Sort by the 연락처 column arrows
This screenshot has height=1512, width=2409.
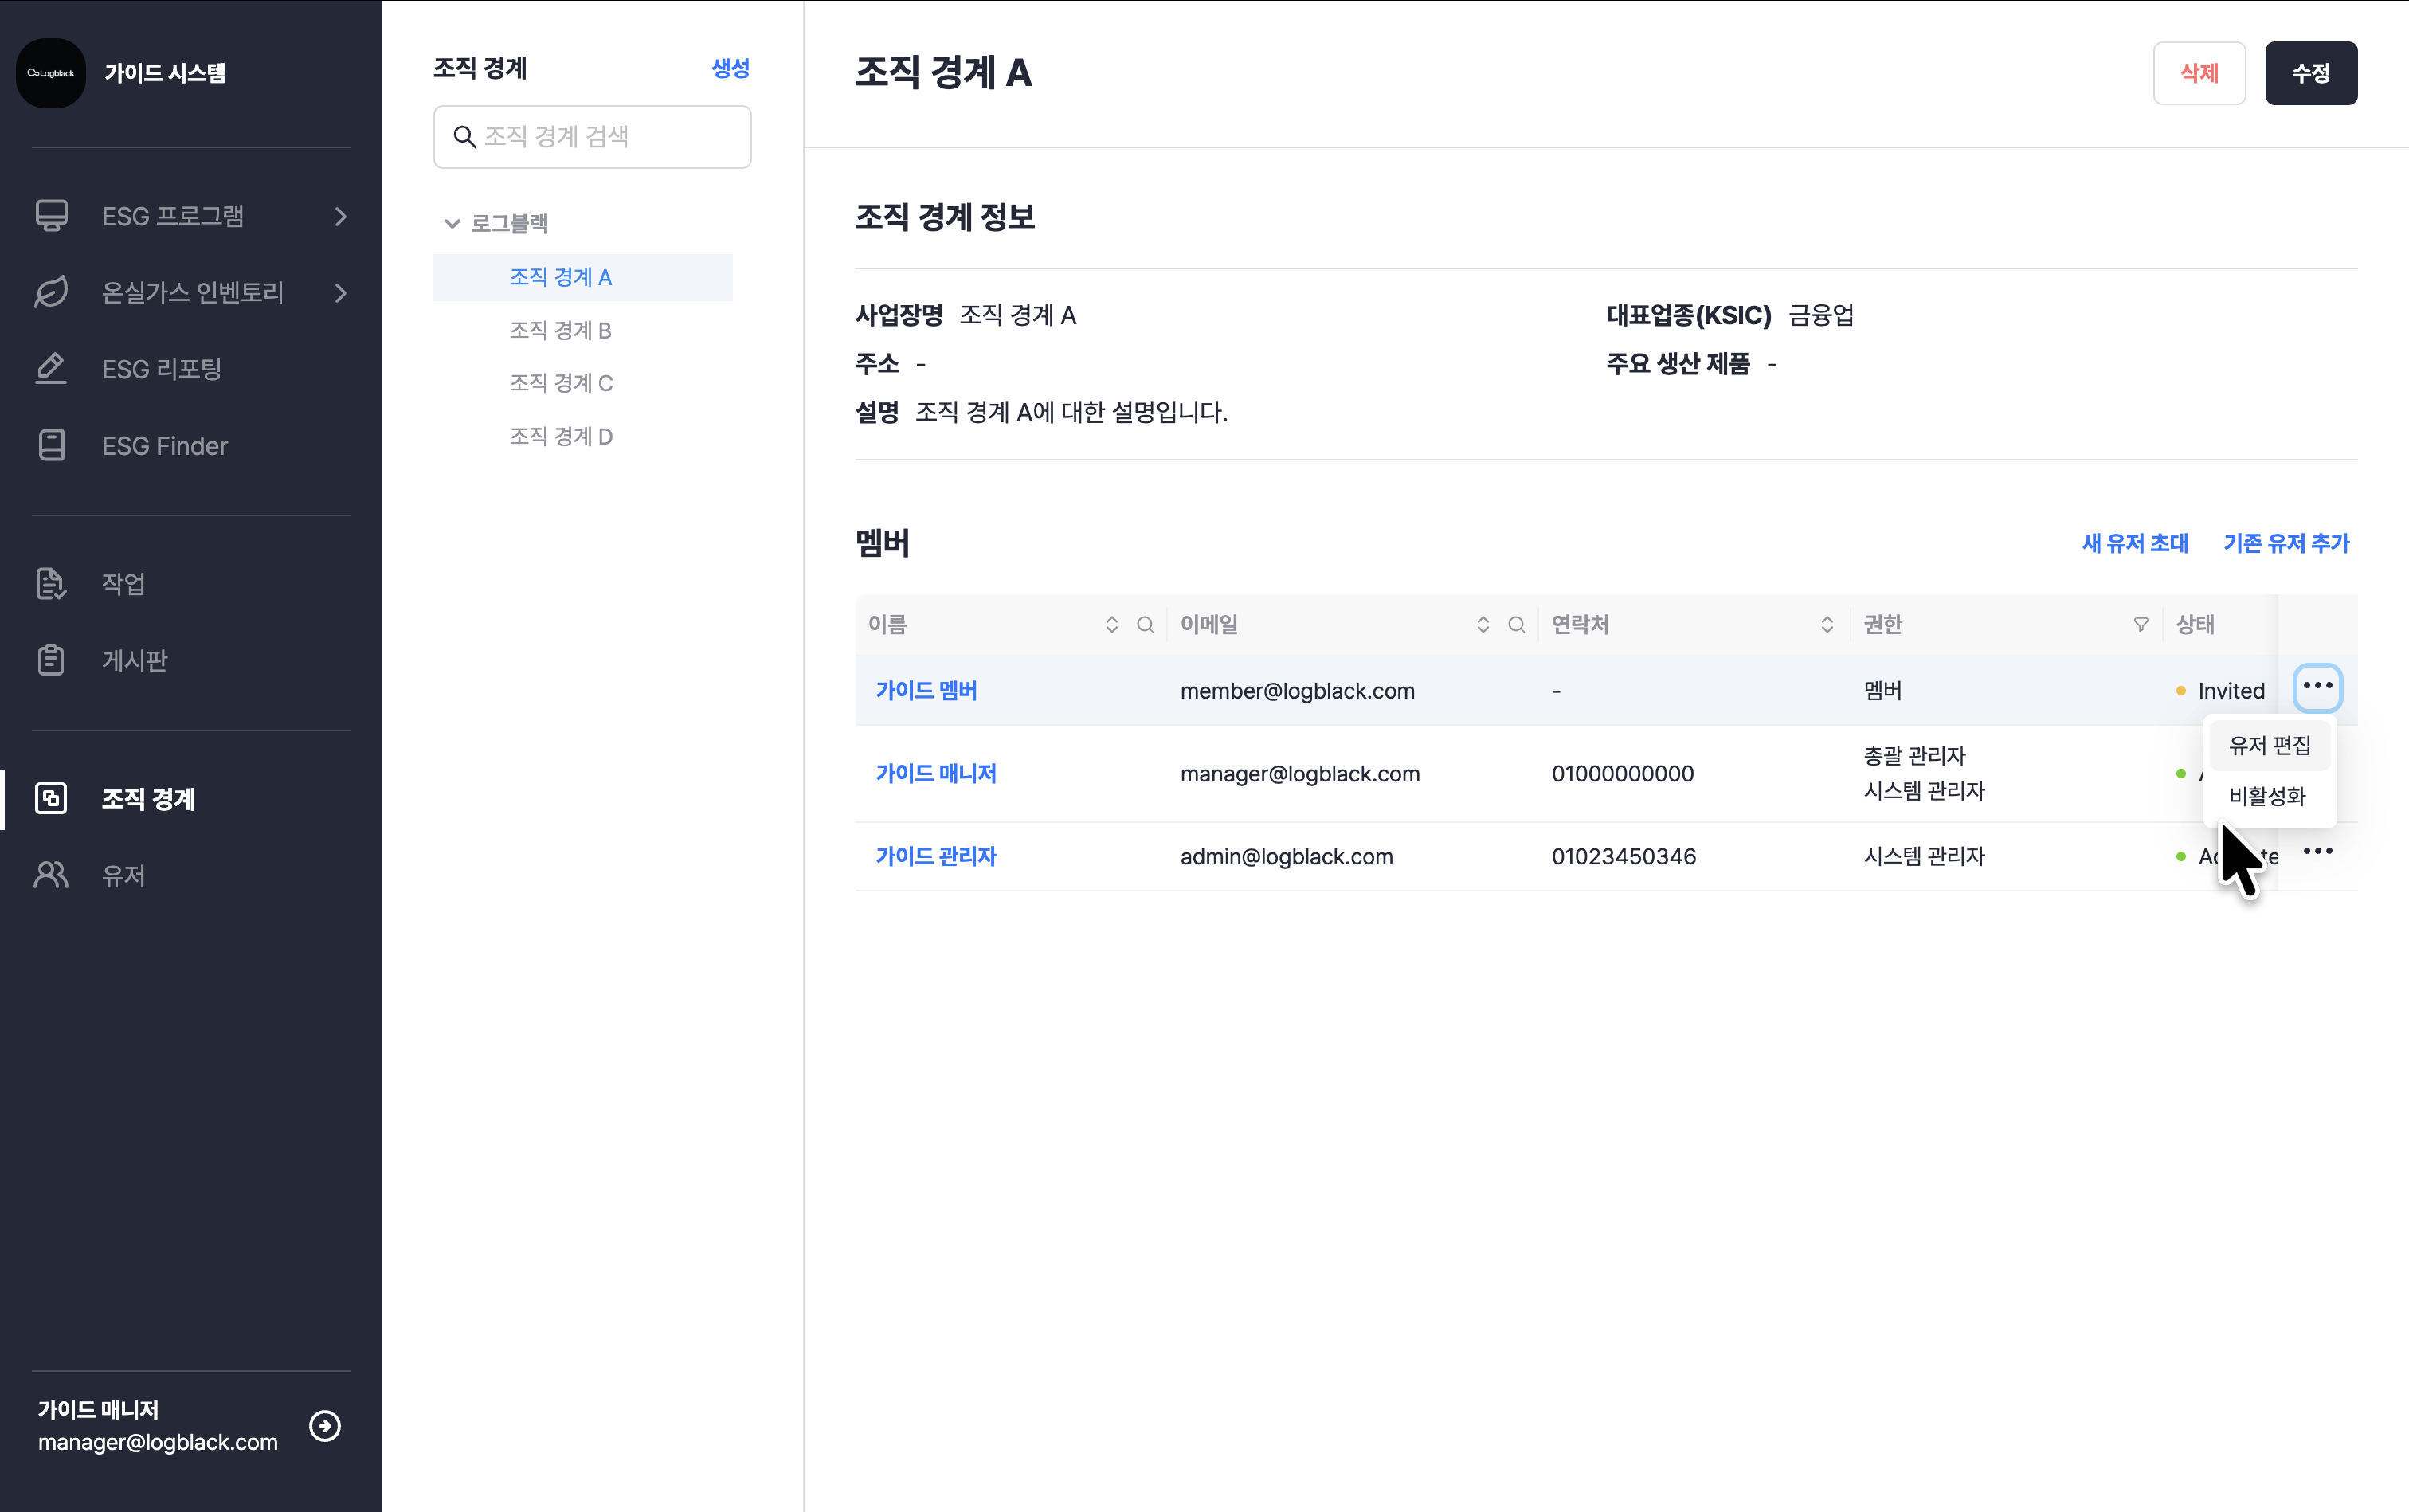[x=1826, y=625]
